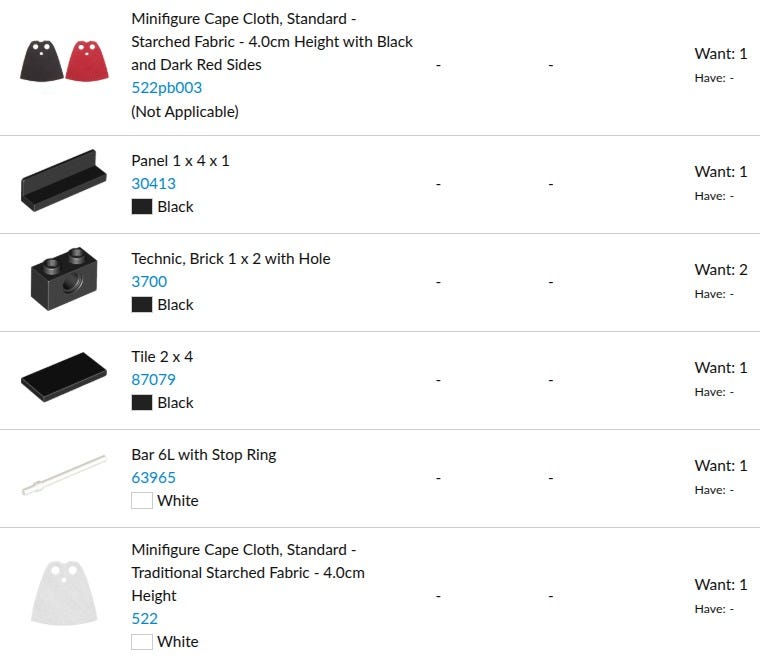The image size is (760, 665).
Task: Click the 63965 part number link
Action: click(154, 478)
